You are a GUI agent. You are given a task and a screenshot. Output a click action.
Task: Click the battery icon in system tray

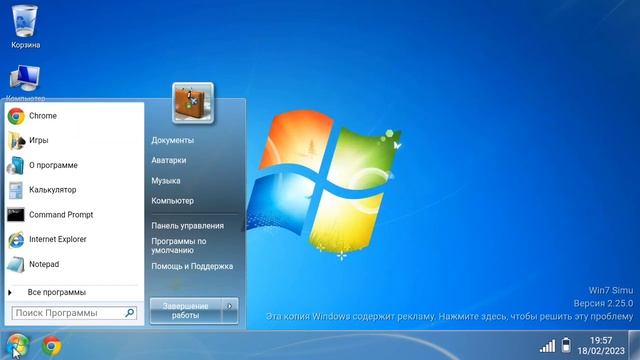click(x=566, y=345)
